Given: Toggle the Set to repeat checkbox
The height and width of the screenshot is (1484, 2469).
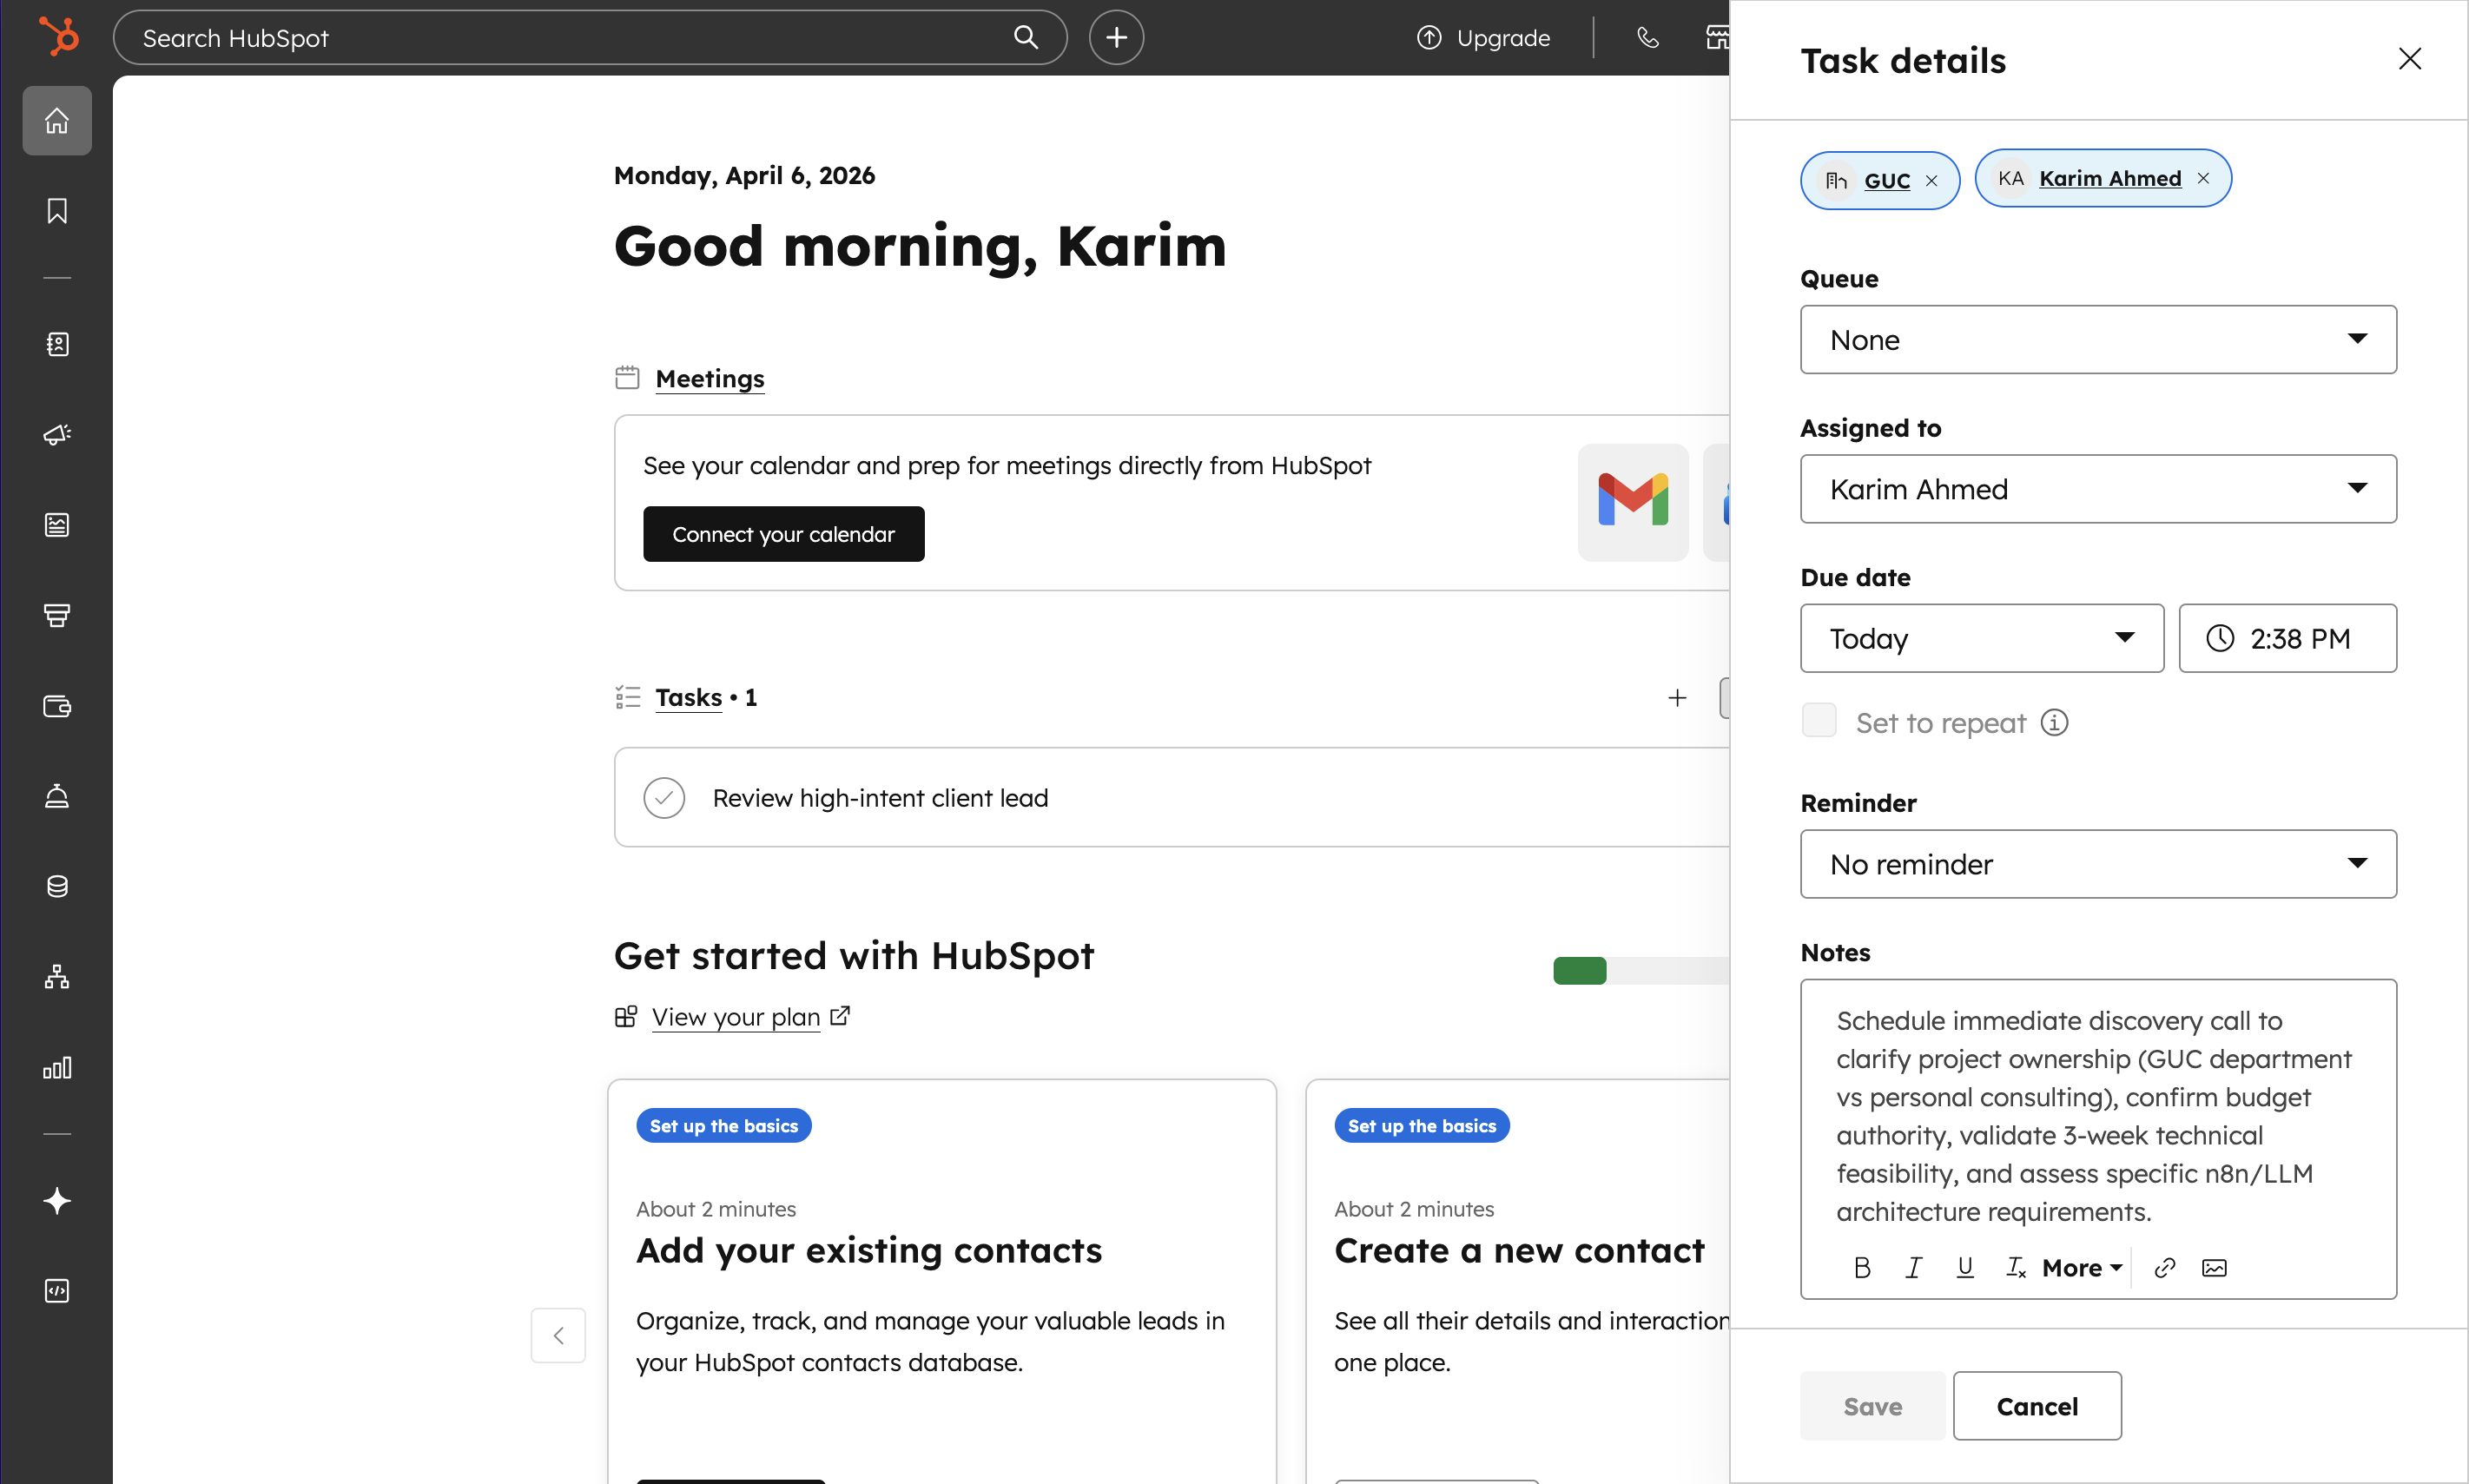Looking at the screenshot, I should point(1819,721).
